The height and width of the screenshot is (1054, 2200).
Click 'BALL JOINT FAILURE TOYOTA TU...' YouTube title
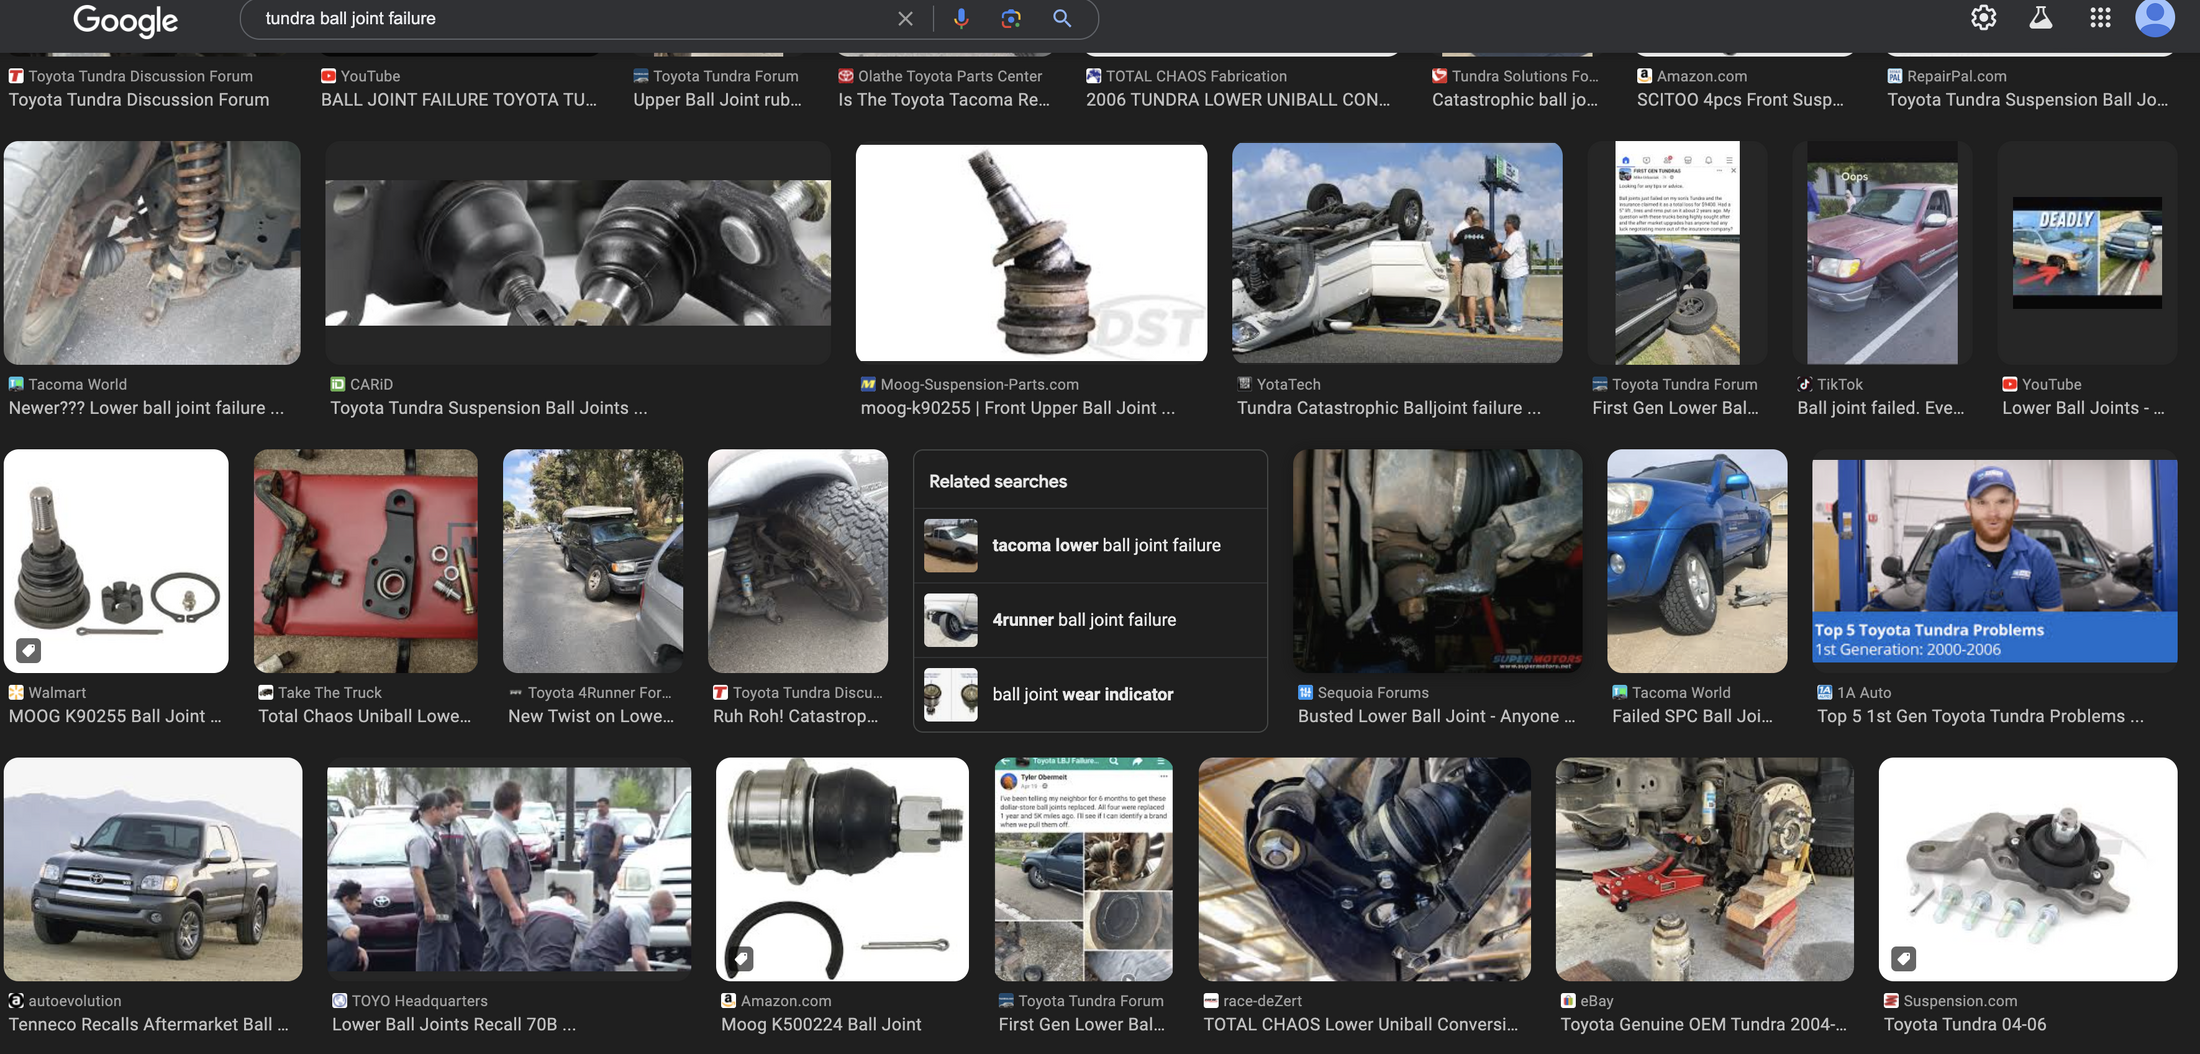tap(459, 100)
